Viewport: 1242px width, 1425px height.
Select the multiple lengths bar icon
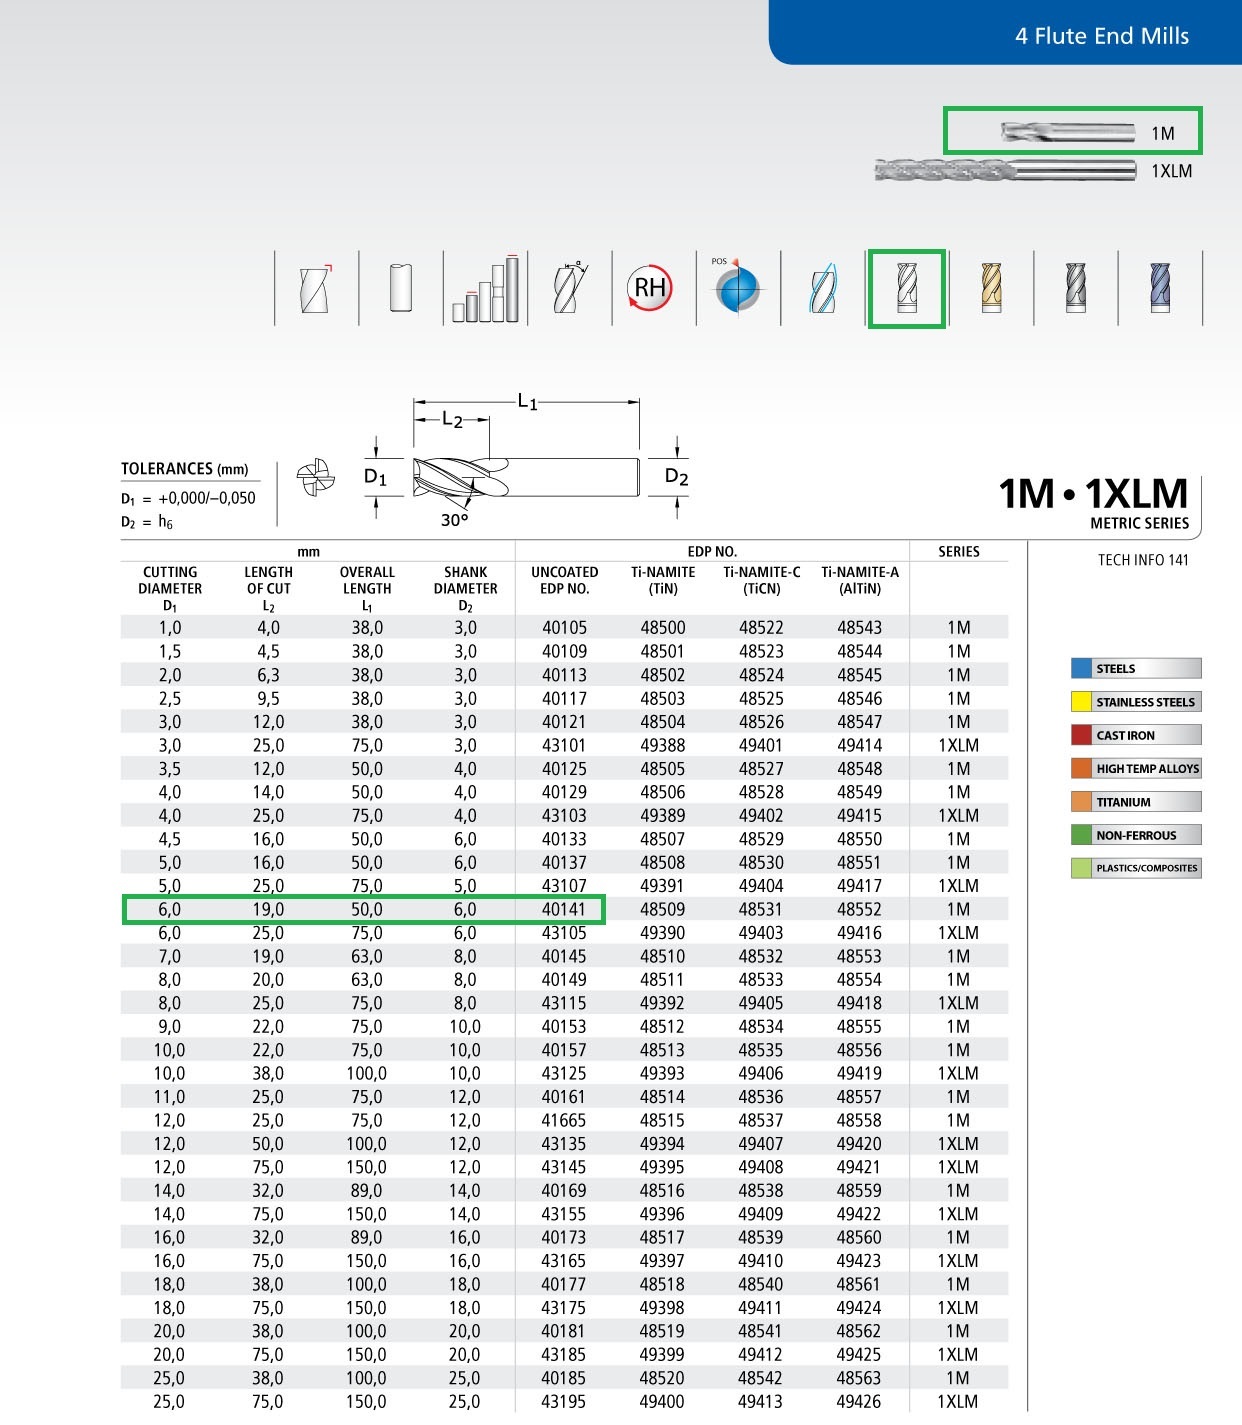pos(485,288)
